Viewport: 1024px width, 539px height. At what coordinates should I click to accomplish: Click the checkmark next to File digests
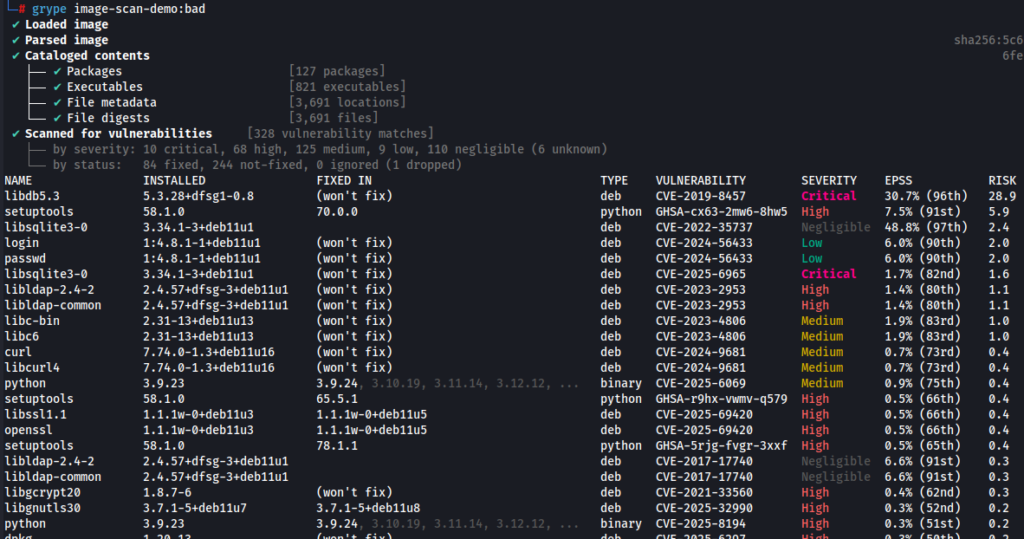coord(57,118)
